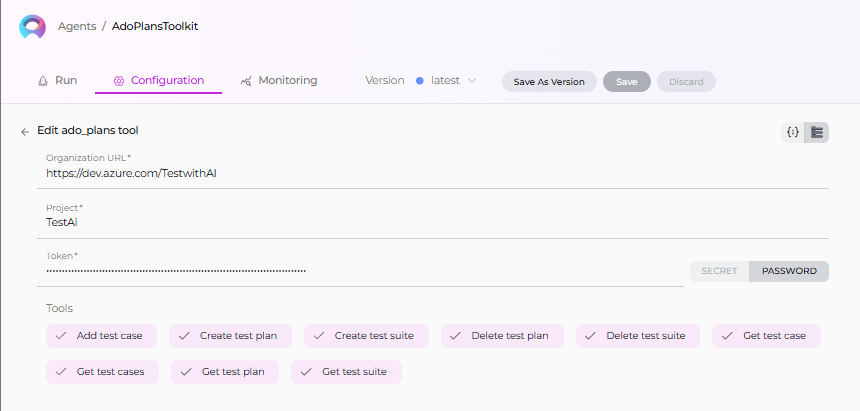
Task: Open the latest version dropdown
Action: (446, 81)
